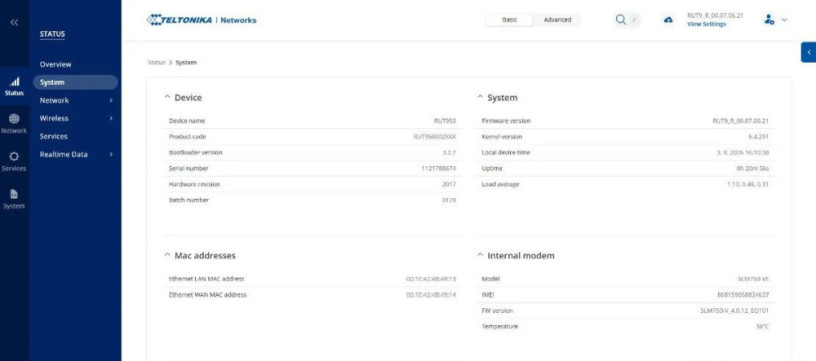Click the FW version value SLM750-V_4.0.12_EQ101
Screen dimensions: 816x361
tap(735, 311)
